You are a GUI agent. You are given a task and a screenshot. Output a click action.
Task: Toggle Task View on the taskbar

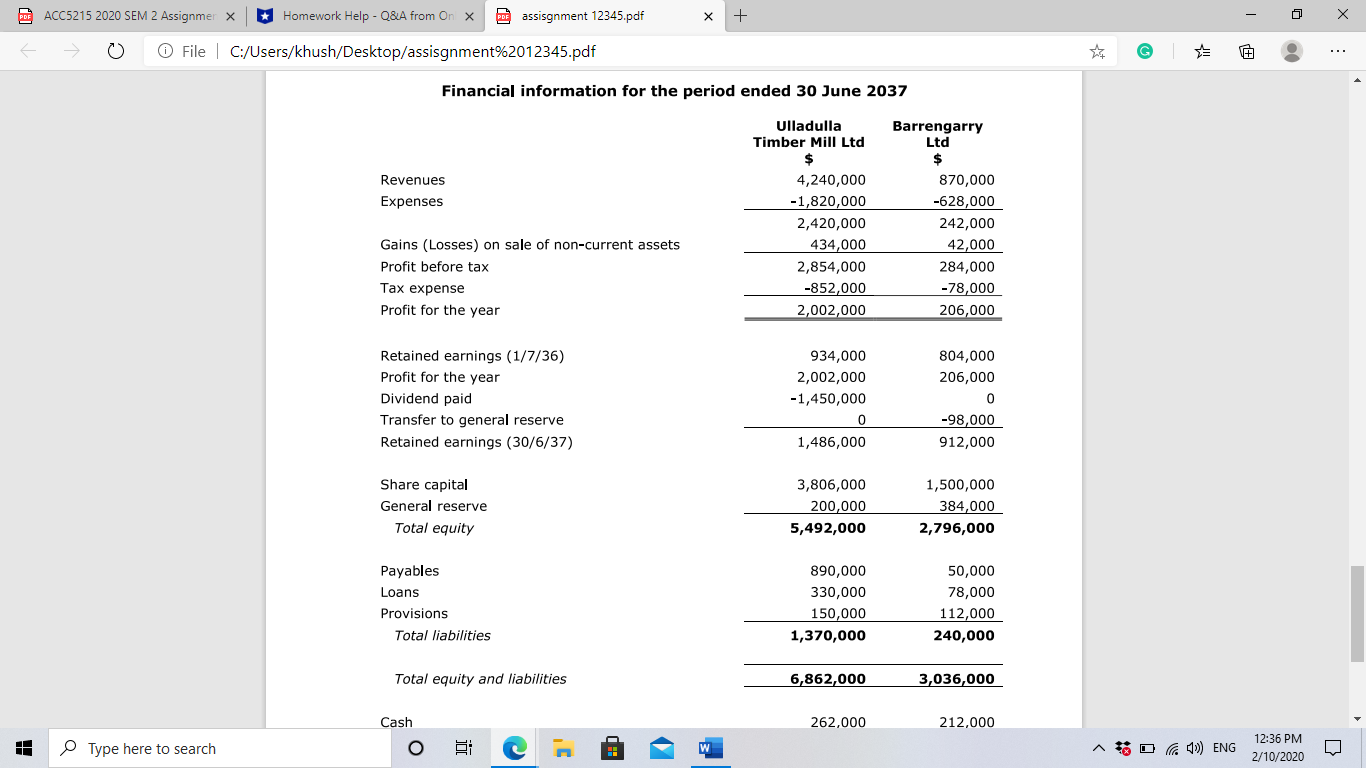pyautogui.click(x=463, y=747)
